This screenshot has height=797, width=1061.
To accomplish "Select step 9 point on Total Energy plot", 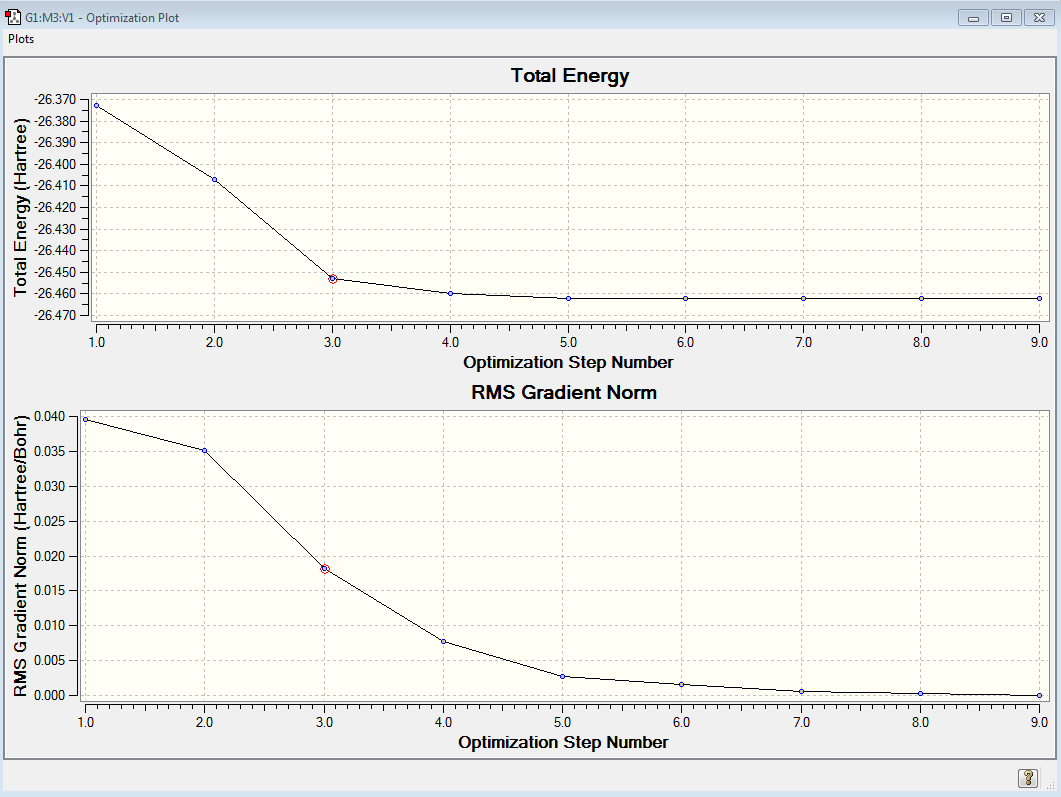I will 1039,298.
